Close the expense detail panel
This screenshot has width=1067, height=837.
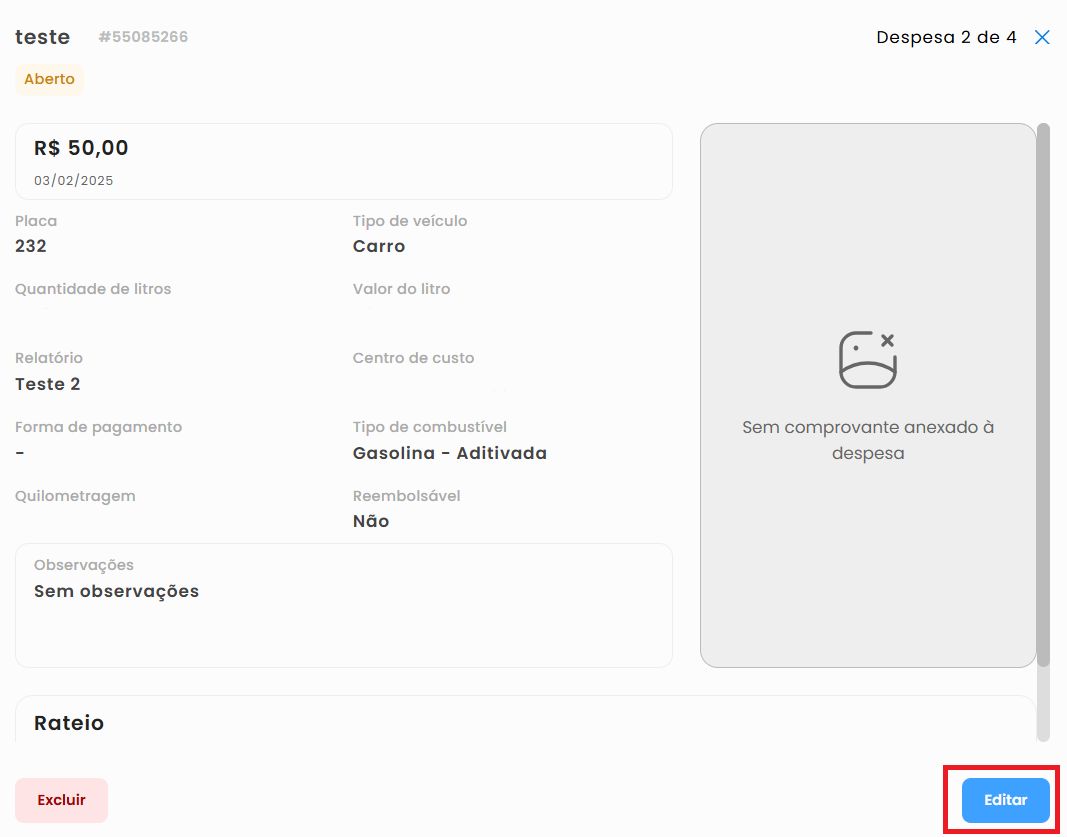coord(1042,38)
